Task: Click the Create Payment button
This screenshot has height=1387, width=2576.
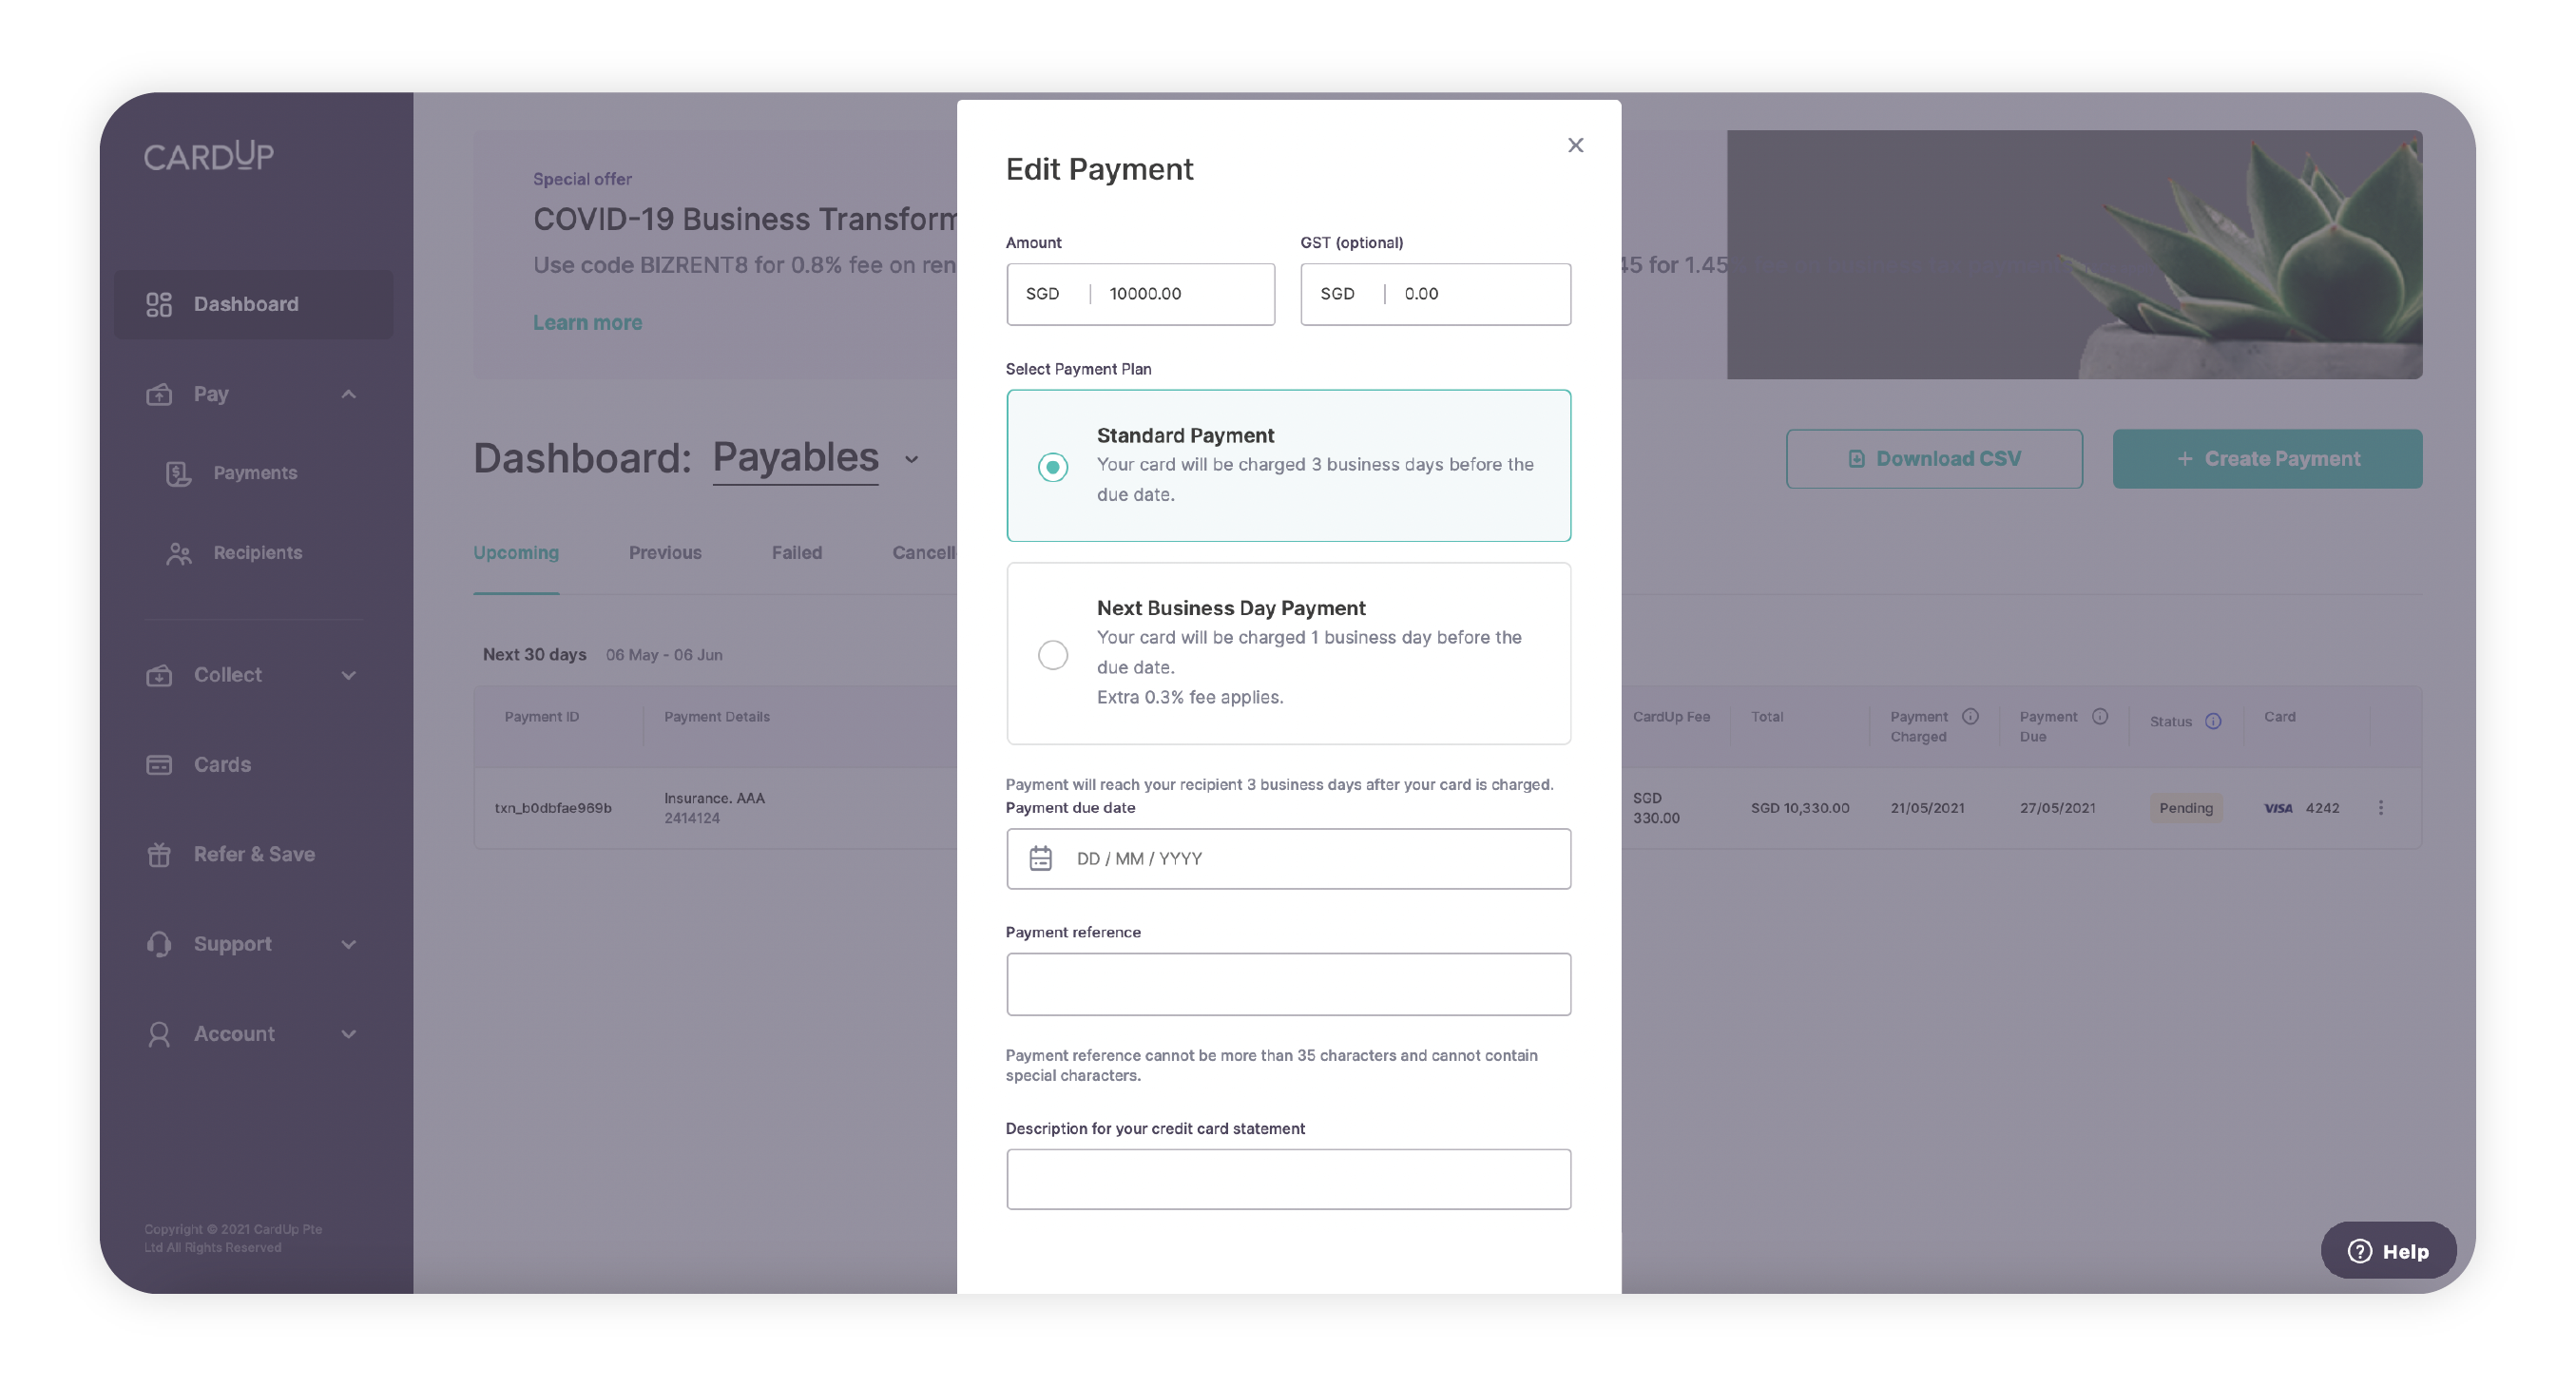Action: tap(2266, 459)
